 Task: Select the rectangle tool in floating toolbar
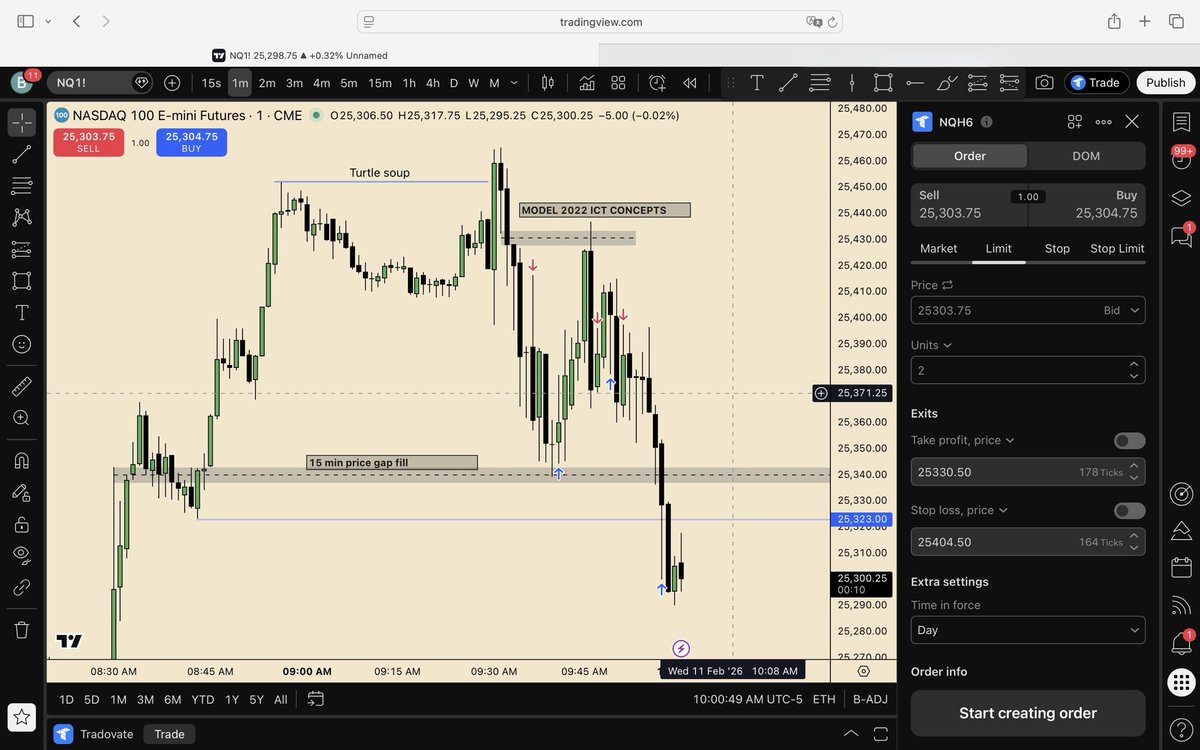[883, 83]
